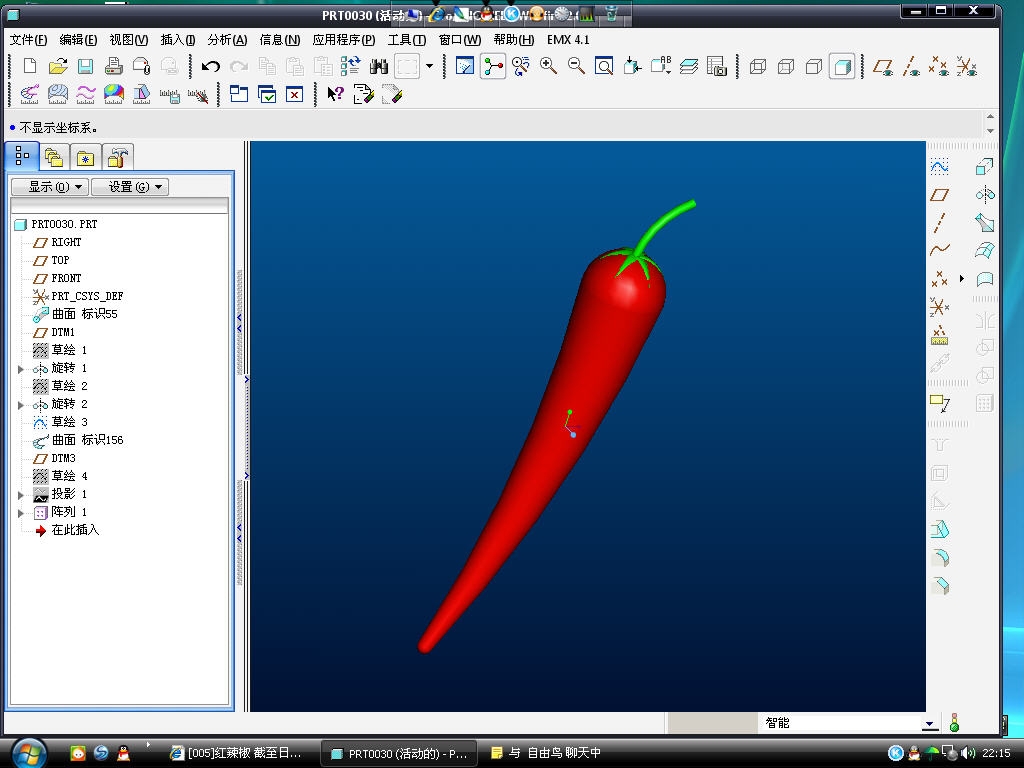Viewport: 1024px width, 768px height.
Task: Select the Revolve tool in right toolbar
Action: (x=985, y=195)
